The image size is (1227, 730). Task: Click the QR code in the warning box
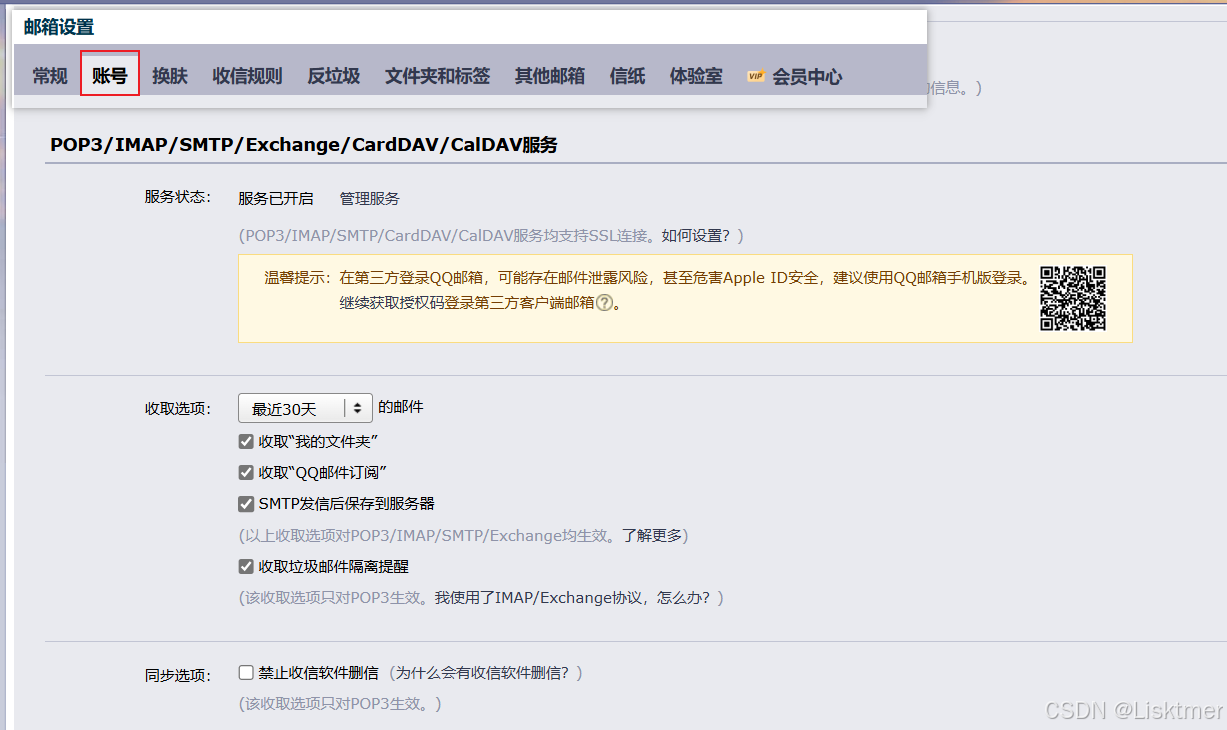pyautogui.click(x=1074, y=298)
